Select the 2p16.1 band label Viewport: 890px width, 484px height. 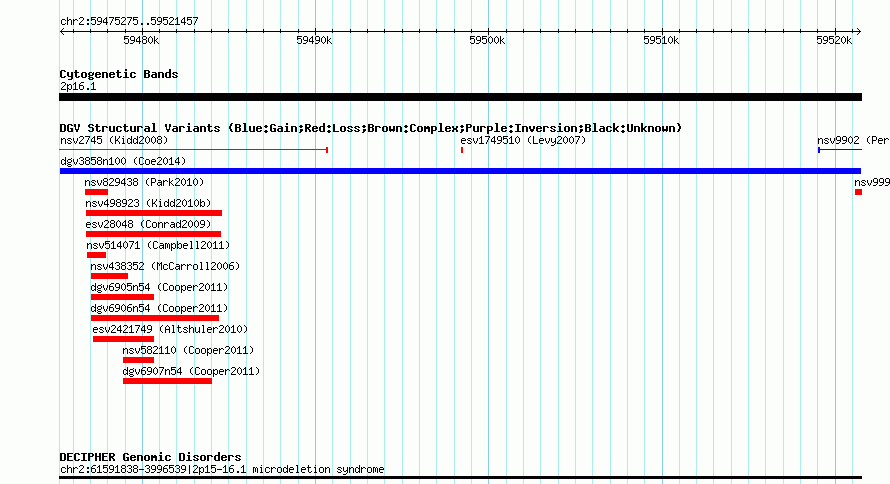78,86
